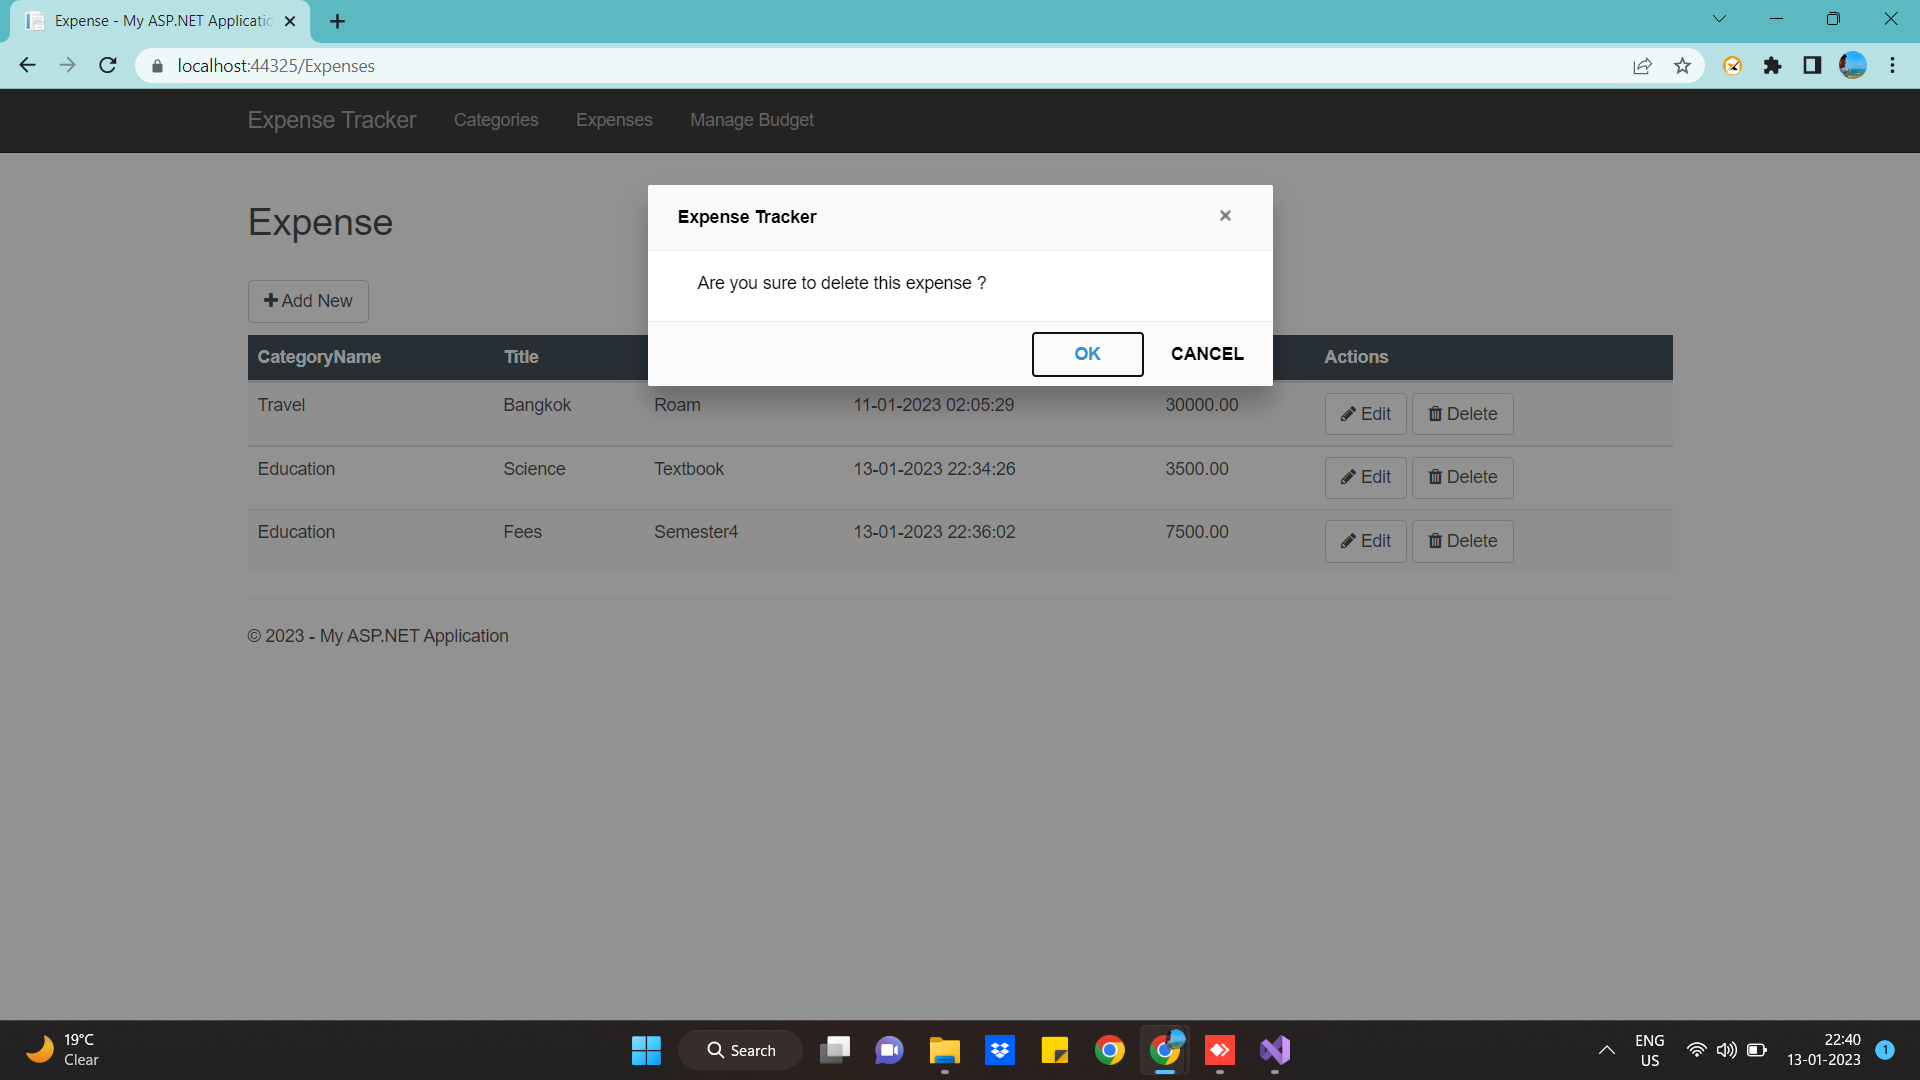Click the Wi-Fi icon in system tray
Viewport: 1920px width, 1080px height.
click(x=1697, y=1050)
